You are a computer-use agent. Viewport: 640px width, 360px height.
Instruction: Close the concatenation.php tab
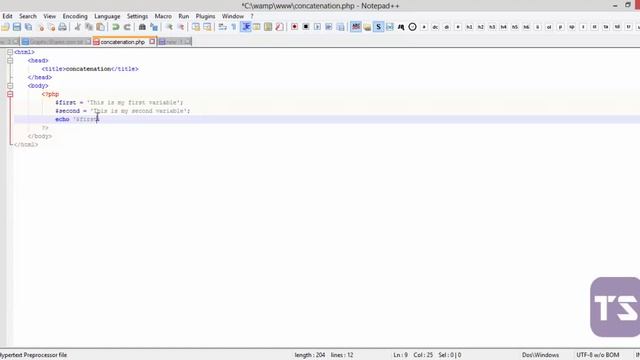pyautogui.click(x=152, y=42)
